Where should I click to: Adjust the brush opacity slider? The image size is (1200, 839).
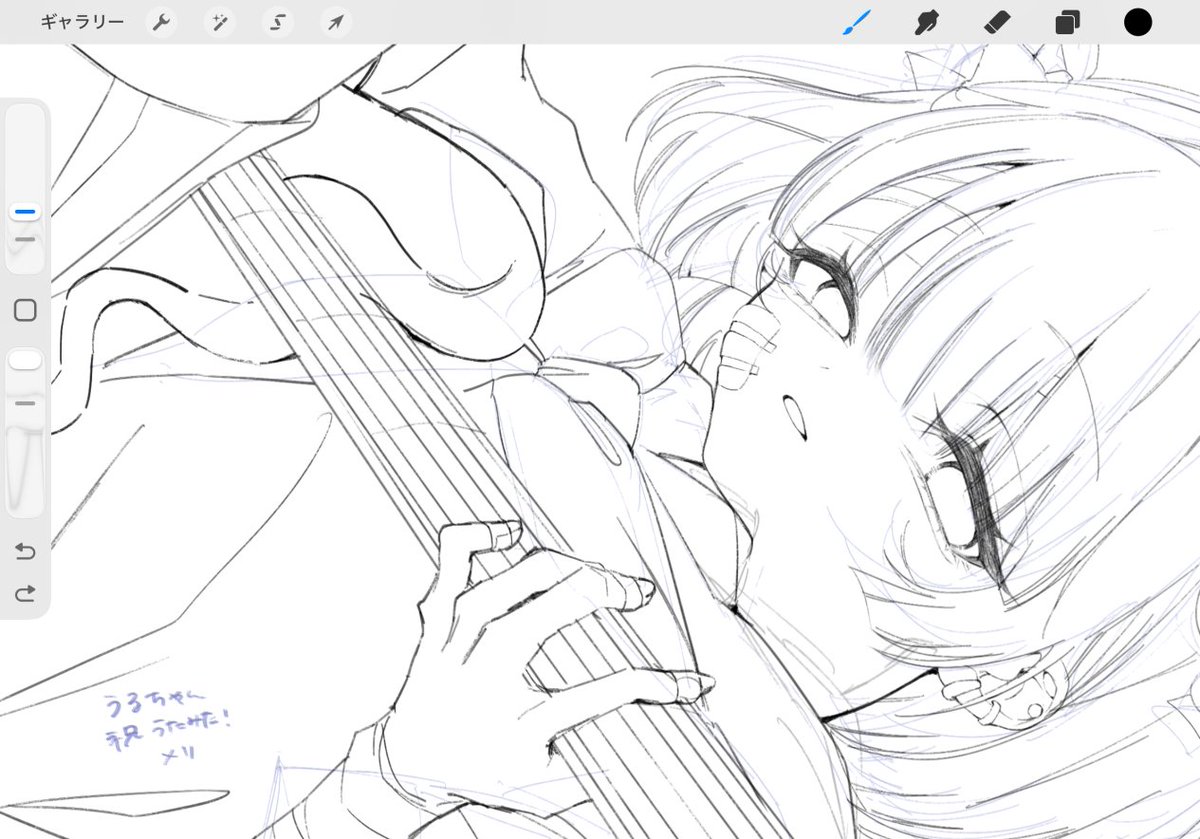pos(25,432)
